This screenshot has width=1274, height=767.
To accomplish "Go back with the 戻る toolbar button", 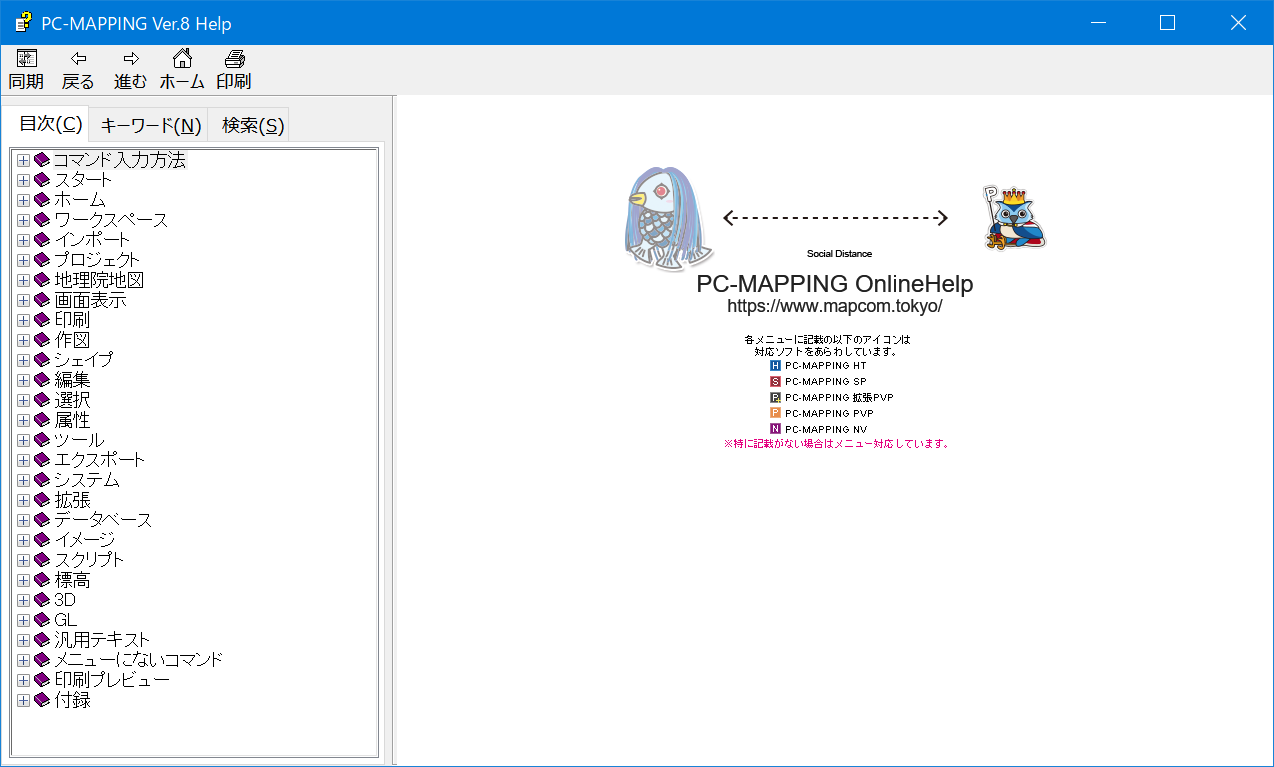I will [78, 70].
